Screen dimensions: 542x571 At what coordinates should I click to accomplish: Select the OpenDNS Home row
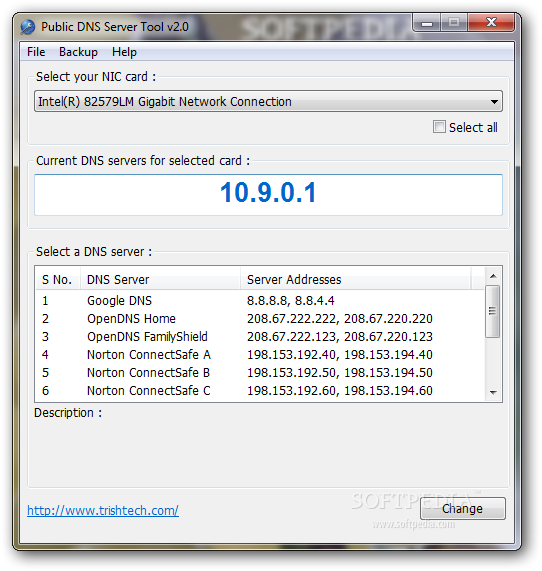260,319
